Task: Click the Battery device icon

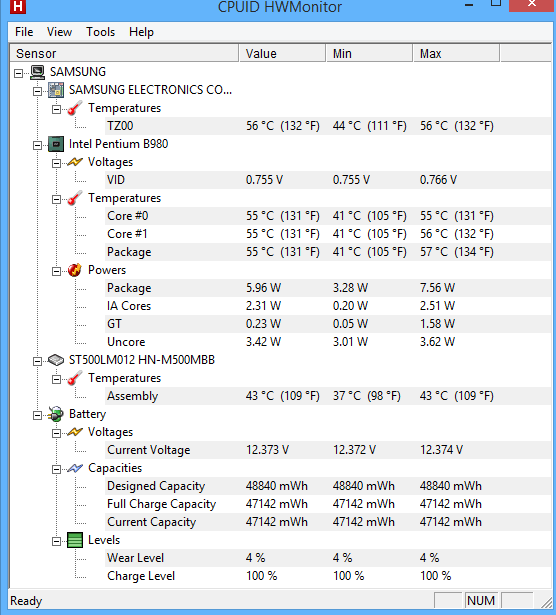Action: coord(56,414)
